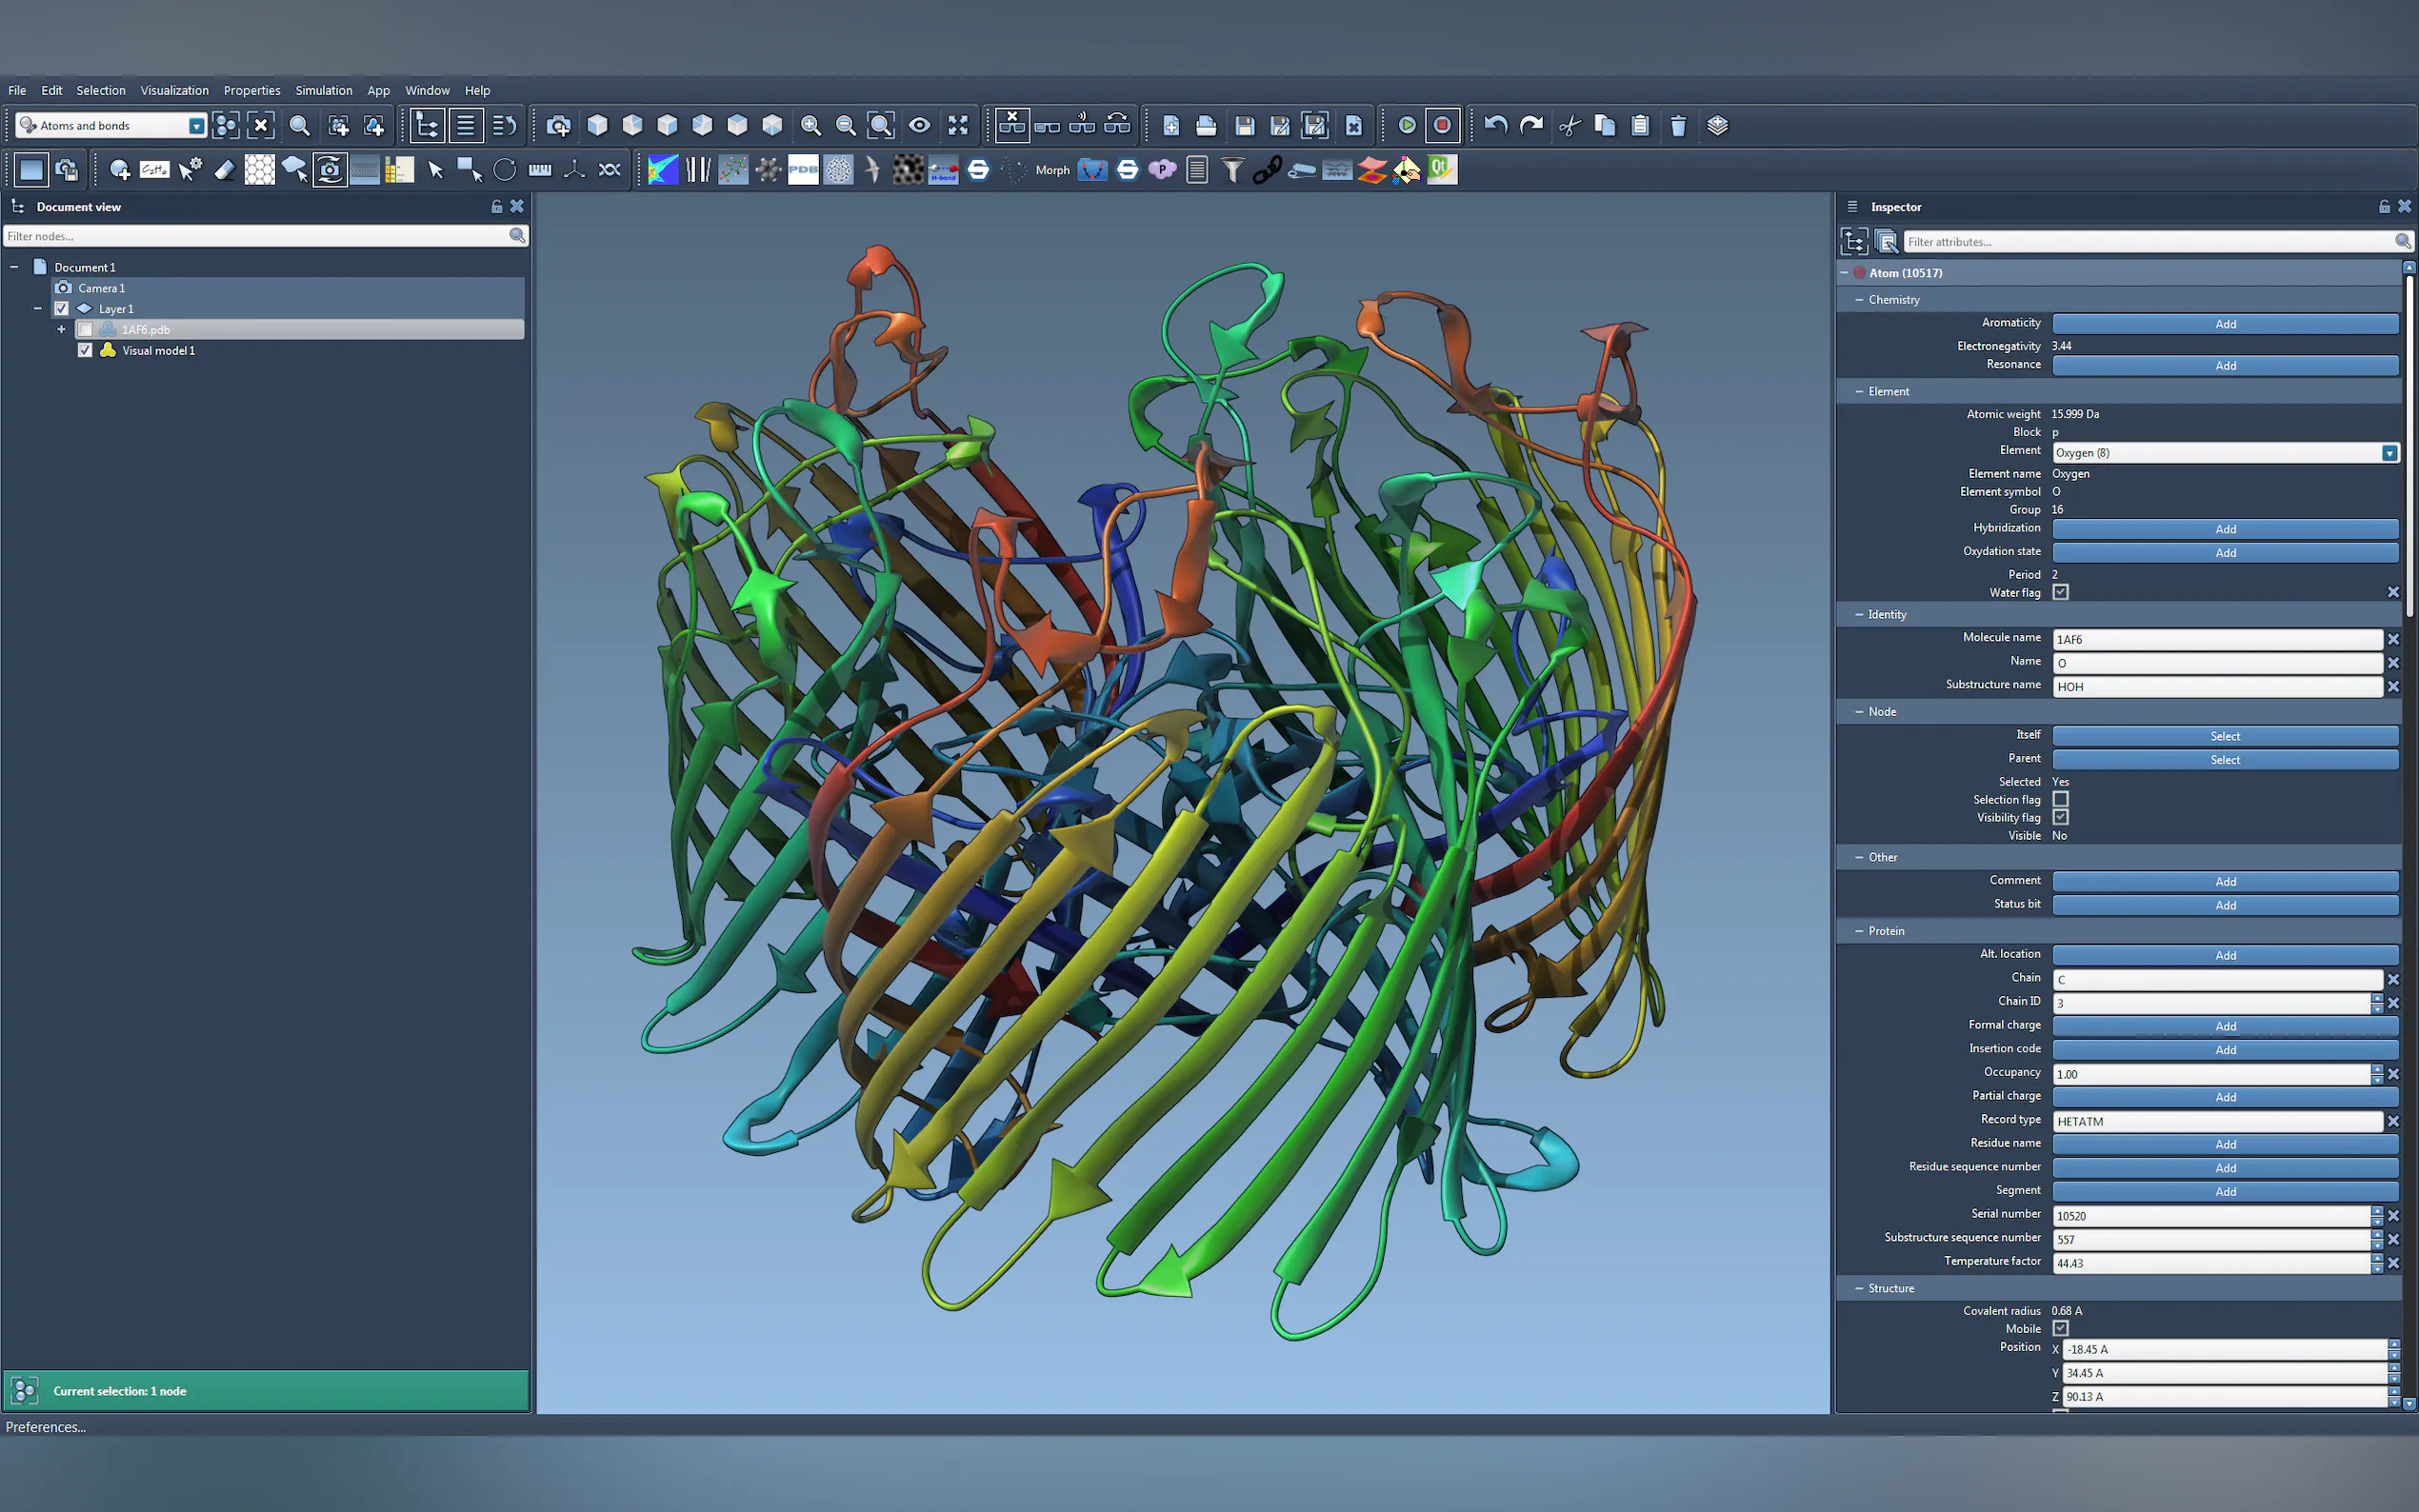Open the Visualization menu
The image size is (2419, 1512).
pyautogui.click(x=174, y=90)
